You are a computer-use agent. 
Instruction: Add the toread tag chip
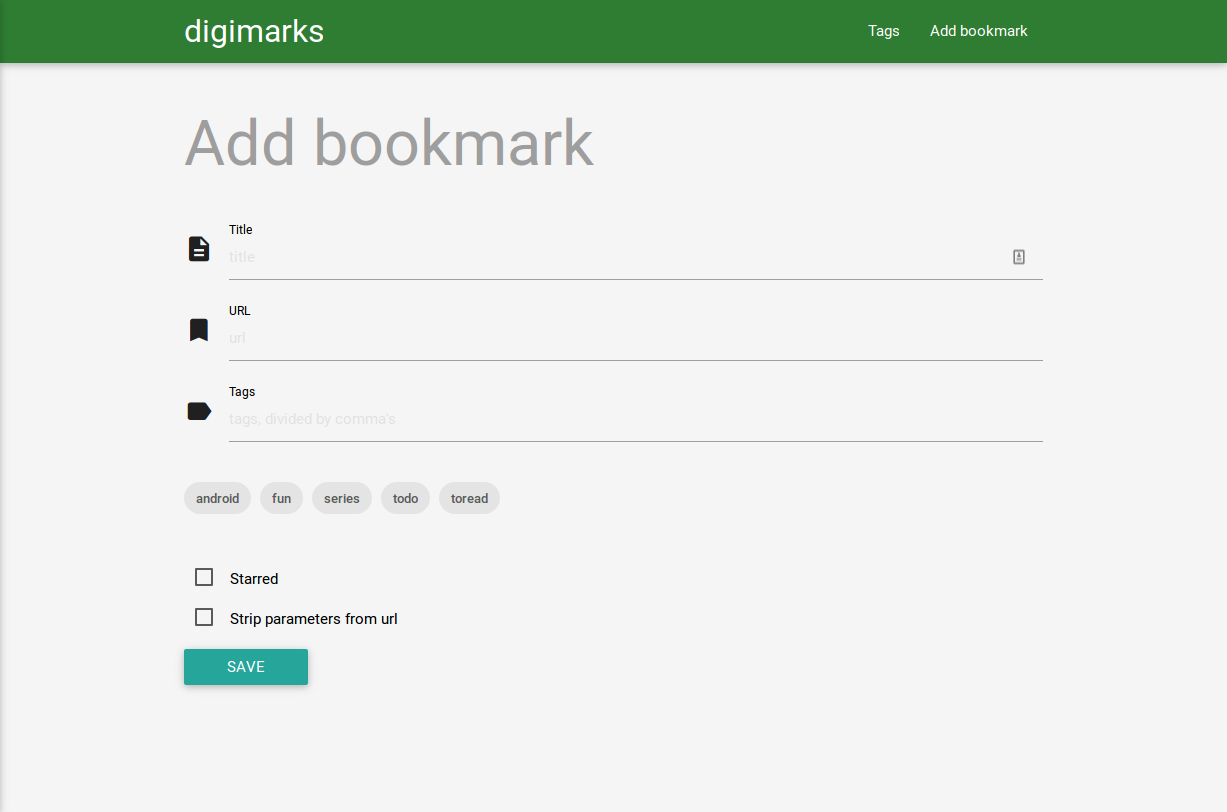[x=469, y=498]
